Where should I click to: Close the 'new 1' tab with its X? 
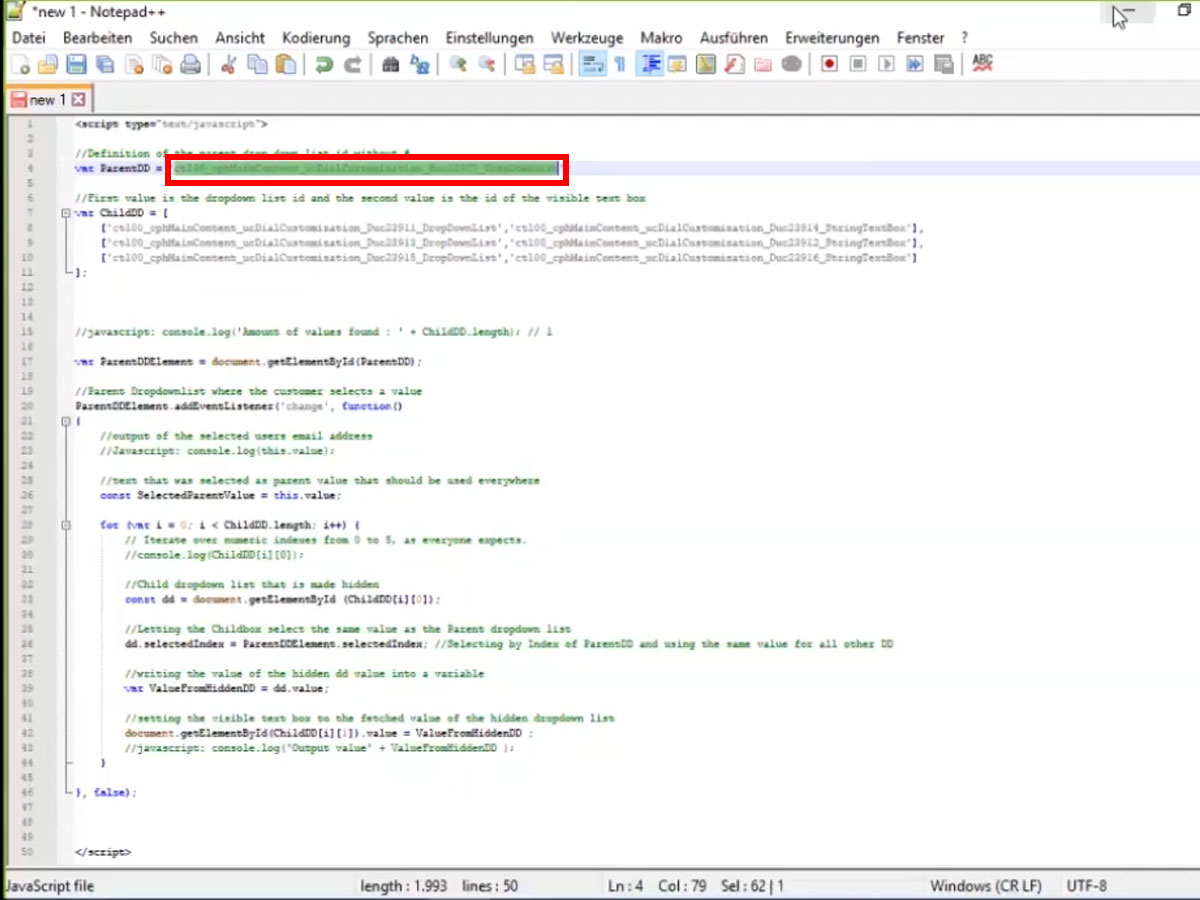(x=79, y=100)
